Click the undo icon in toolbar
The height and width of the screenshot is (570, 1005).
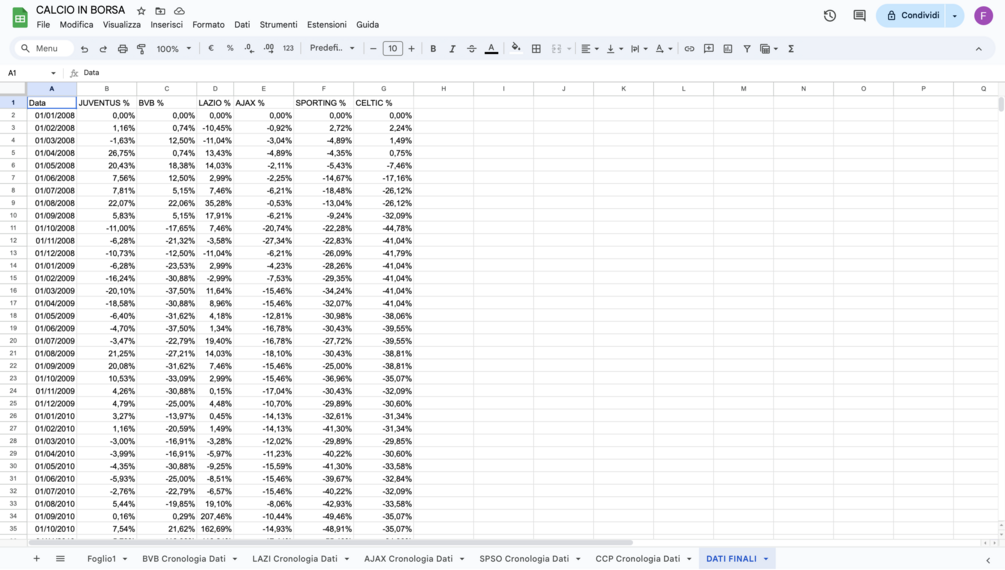tap(84, 49)
